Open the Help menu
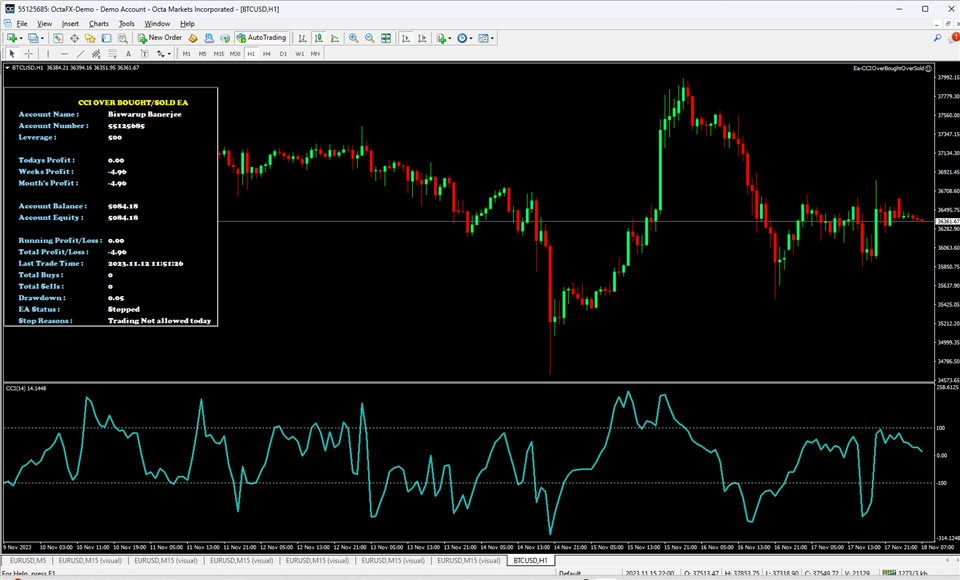 187,24
